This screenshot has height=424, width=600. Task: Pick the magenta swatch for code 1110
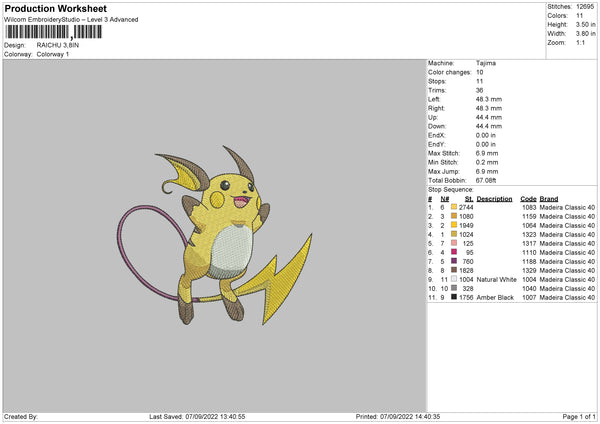[454, 252]
